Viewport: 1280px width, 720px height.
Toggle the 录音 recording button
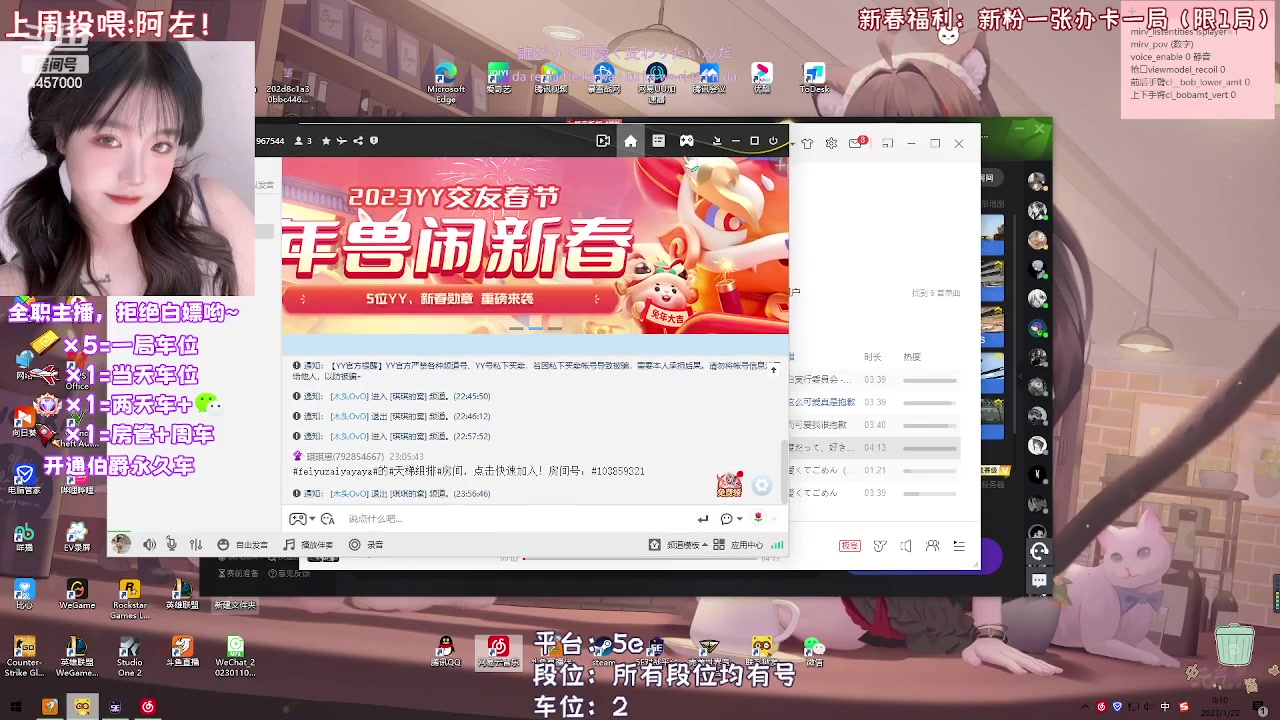tap(366, 545)
